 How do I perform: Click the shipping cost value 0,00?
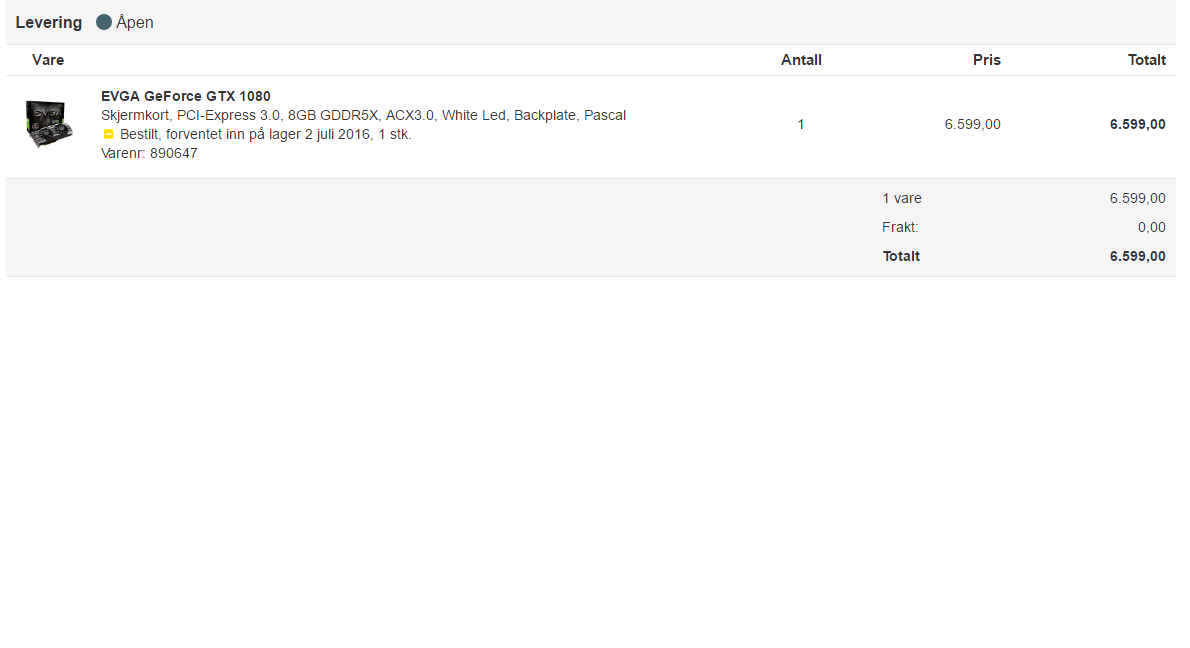click(1151, 227)
